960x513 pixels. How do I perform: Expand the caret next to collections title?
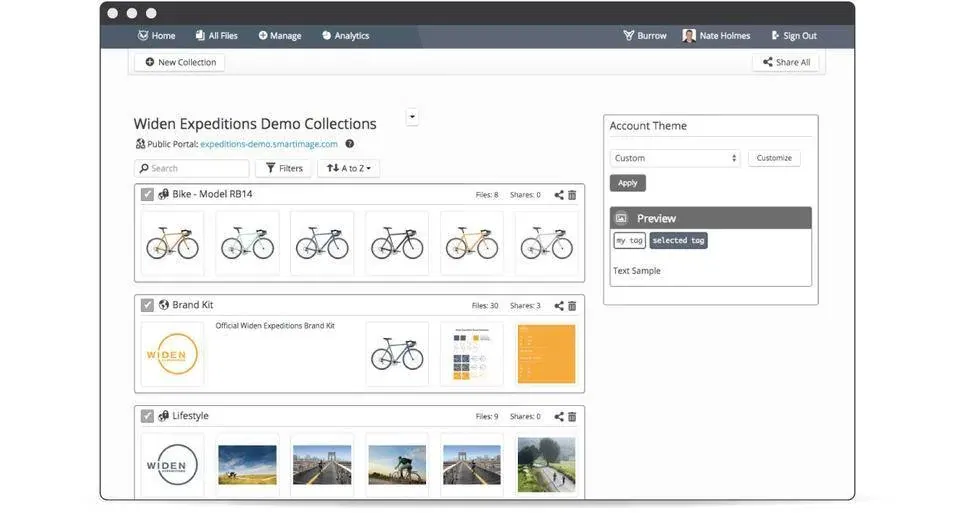click(412, 117)
